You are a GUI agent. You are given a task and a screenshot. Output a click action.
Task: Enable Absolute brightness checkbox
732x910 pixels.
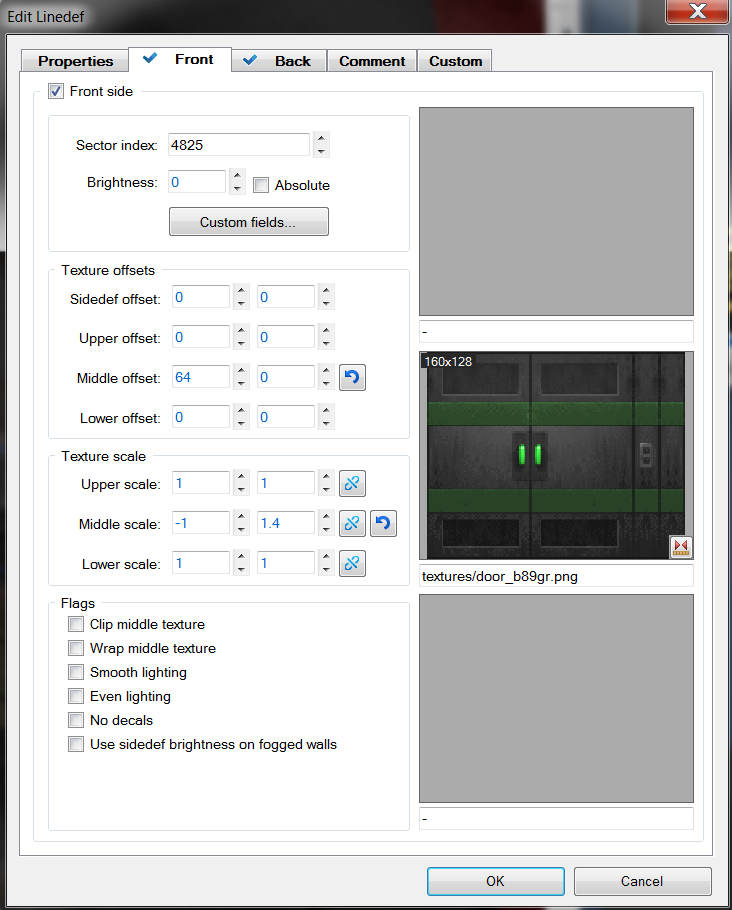[261, 185]
